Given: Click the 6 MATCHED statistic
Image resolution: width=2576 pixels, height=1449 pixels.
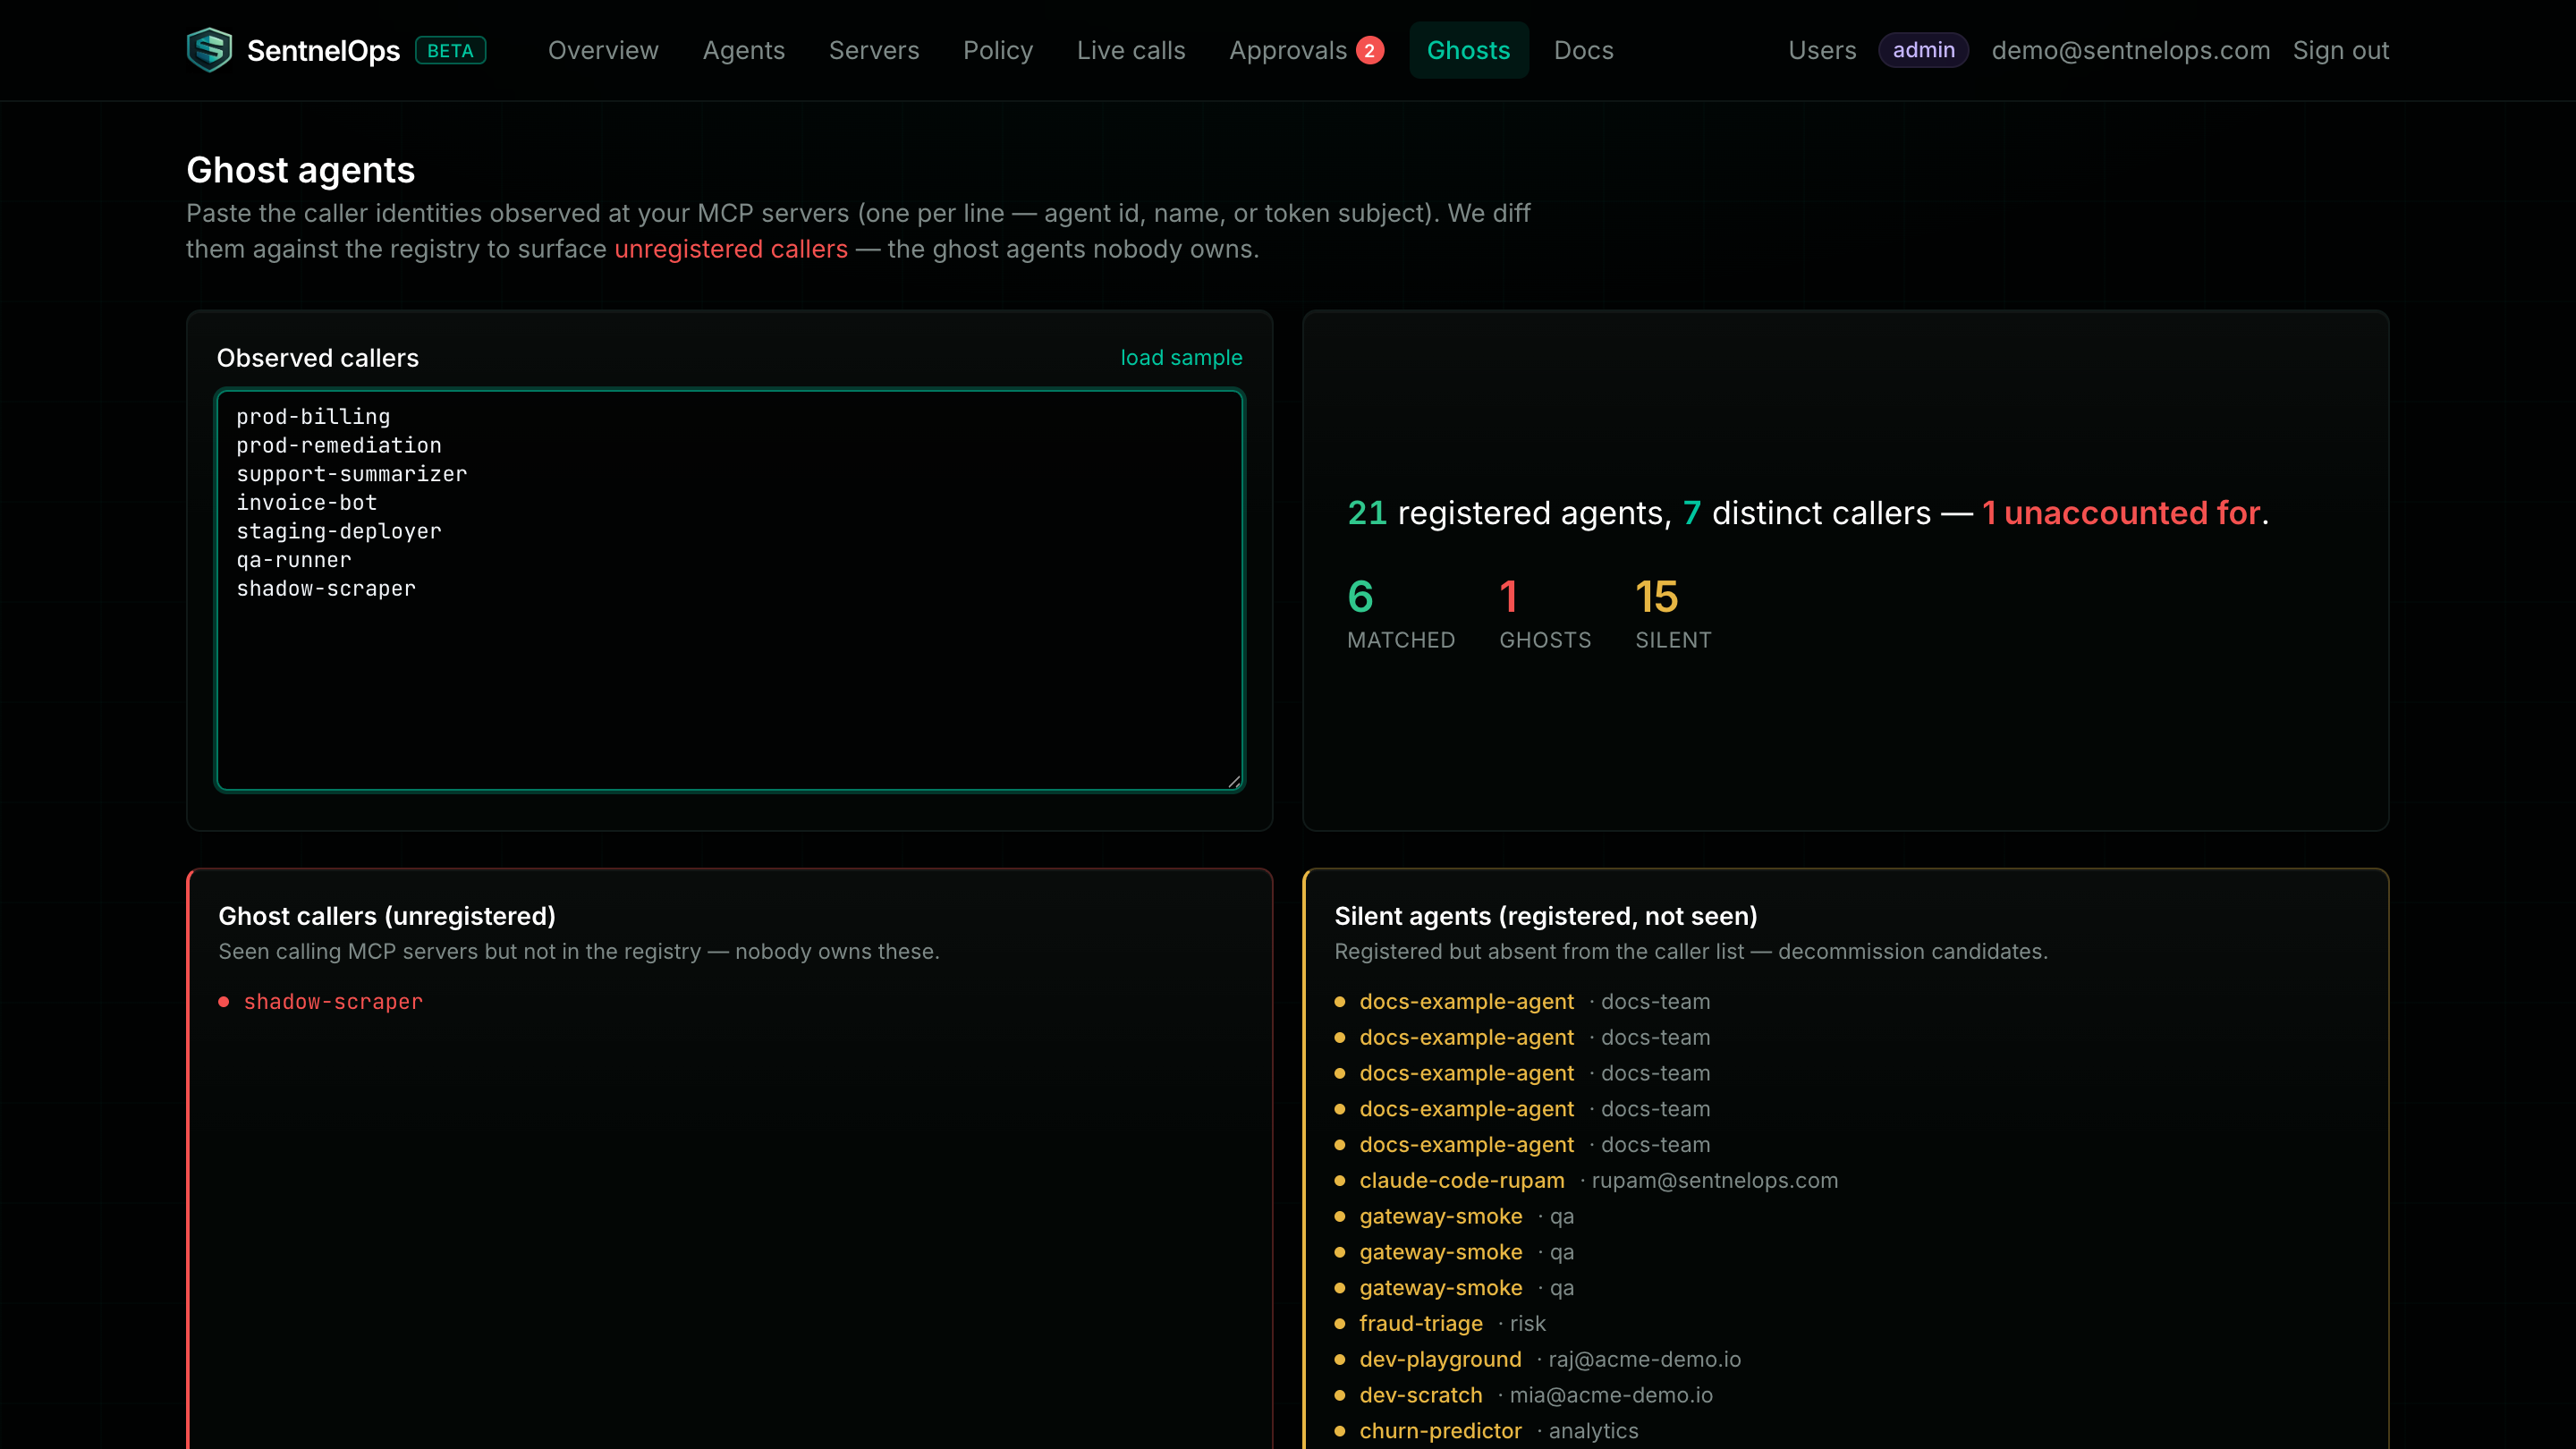Looking at the screenshot, I should point(1400,614).
